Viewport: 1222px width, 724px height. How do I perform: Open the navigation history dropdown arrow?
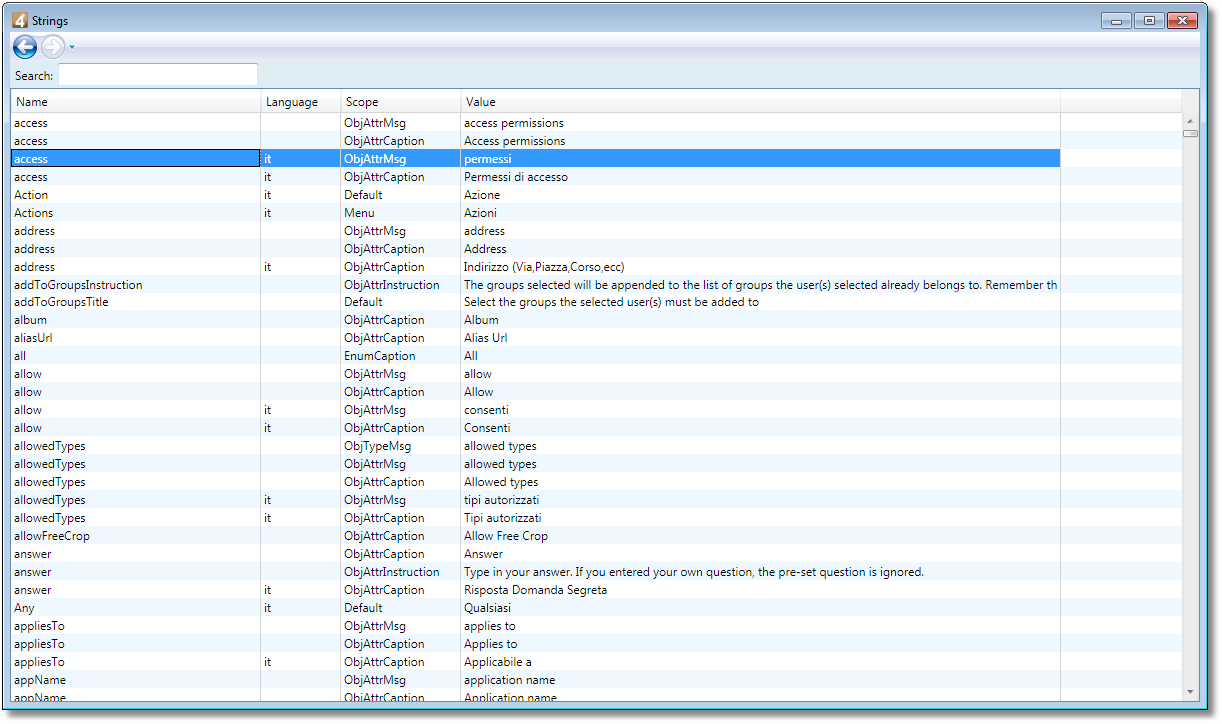(x=72, y=47)
